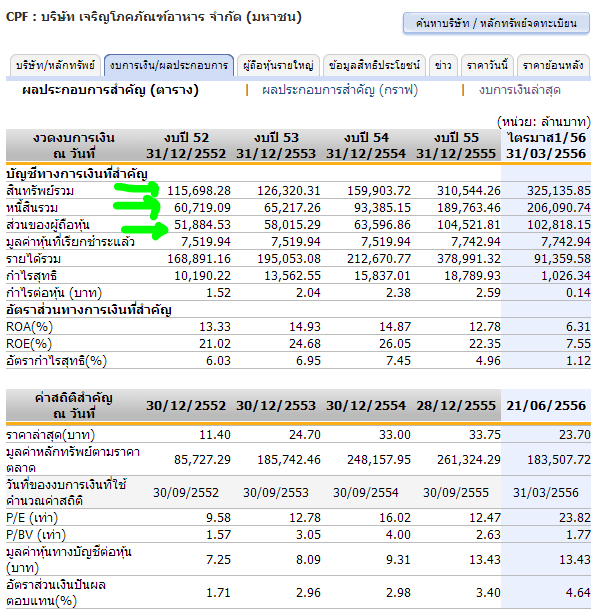This screenshot has width=602, height=615.
Task: Click the งบปี 54 column header
Action: [x=366, y=146]
